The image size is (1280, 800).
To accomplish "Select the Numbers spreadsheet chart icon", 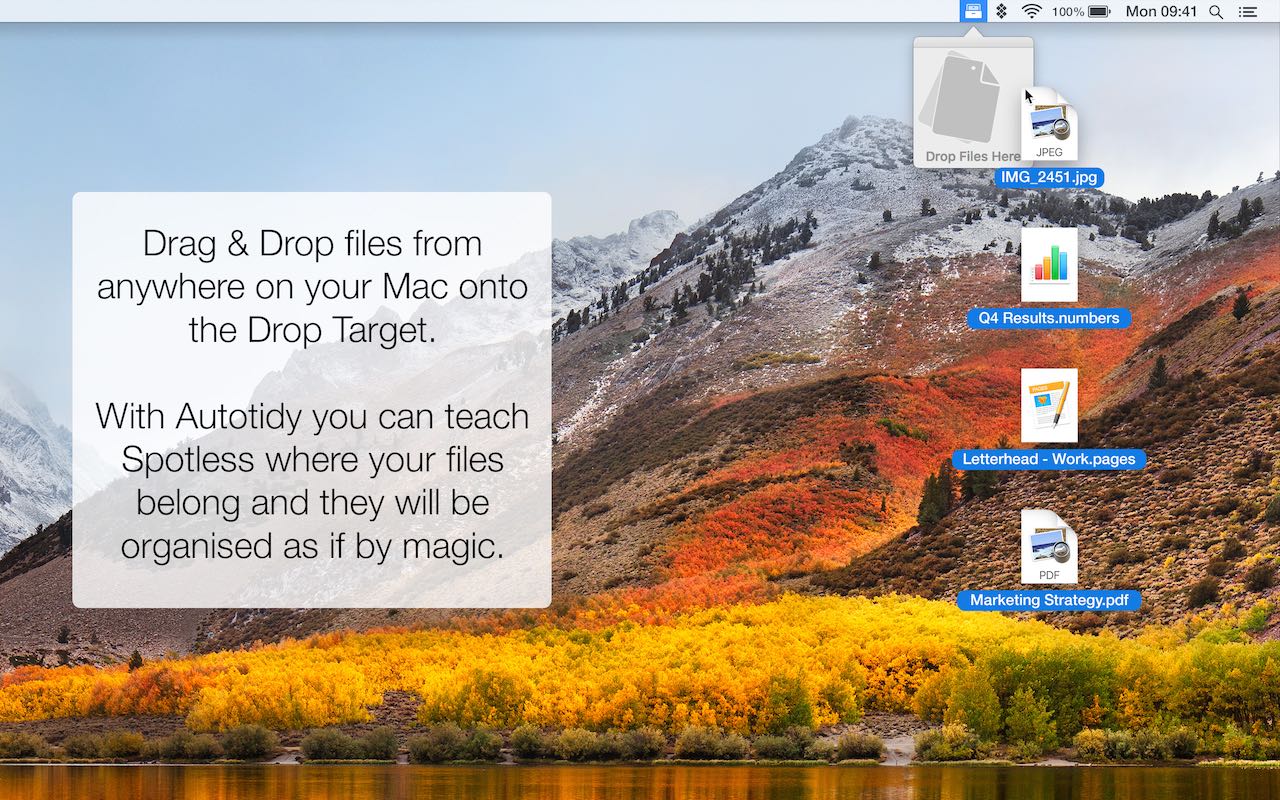I will coord(1049,265).
